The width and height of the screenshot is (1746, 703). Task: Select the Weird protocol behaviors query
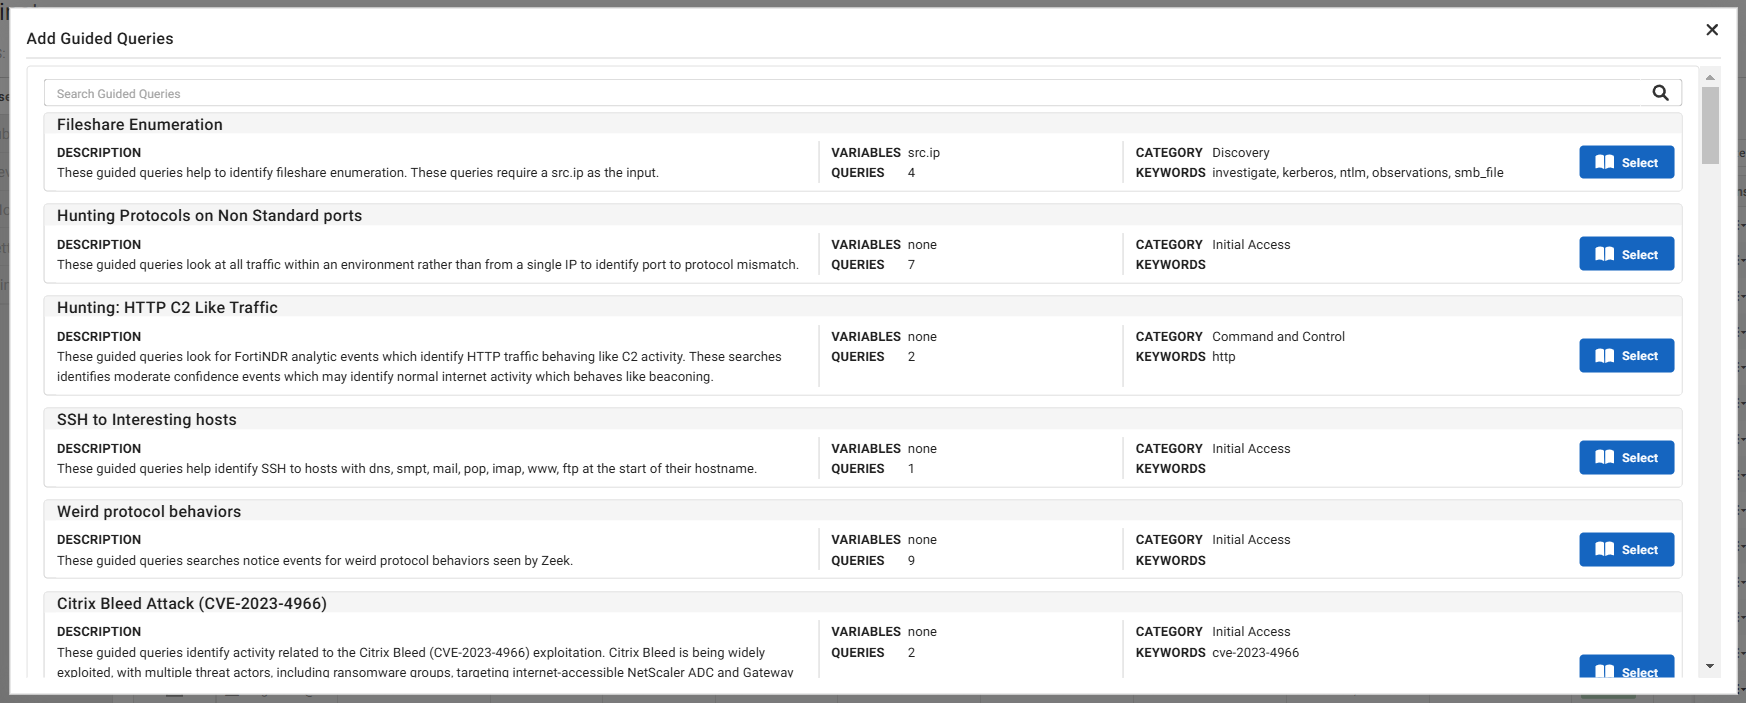1626,550
